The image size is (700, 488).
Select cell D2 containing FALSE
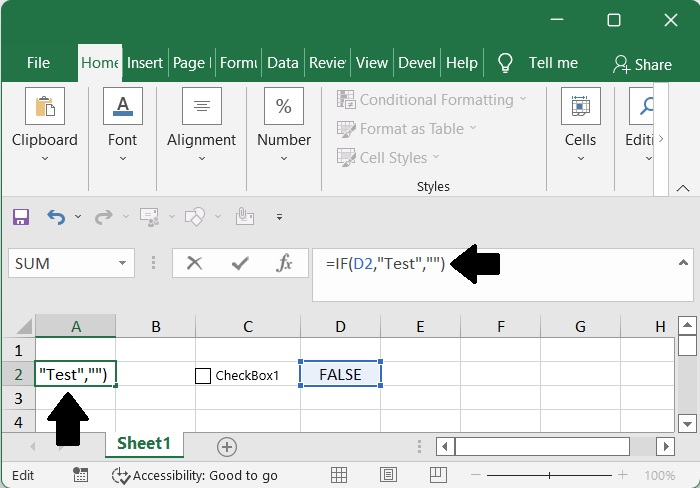[340, 375]
